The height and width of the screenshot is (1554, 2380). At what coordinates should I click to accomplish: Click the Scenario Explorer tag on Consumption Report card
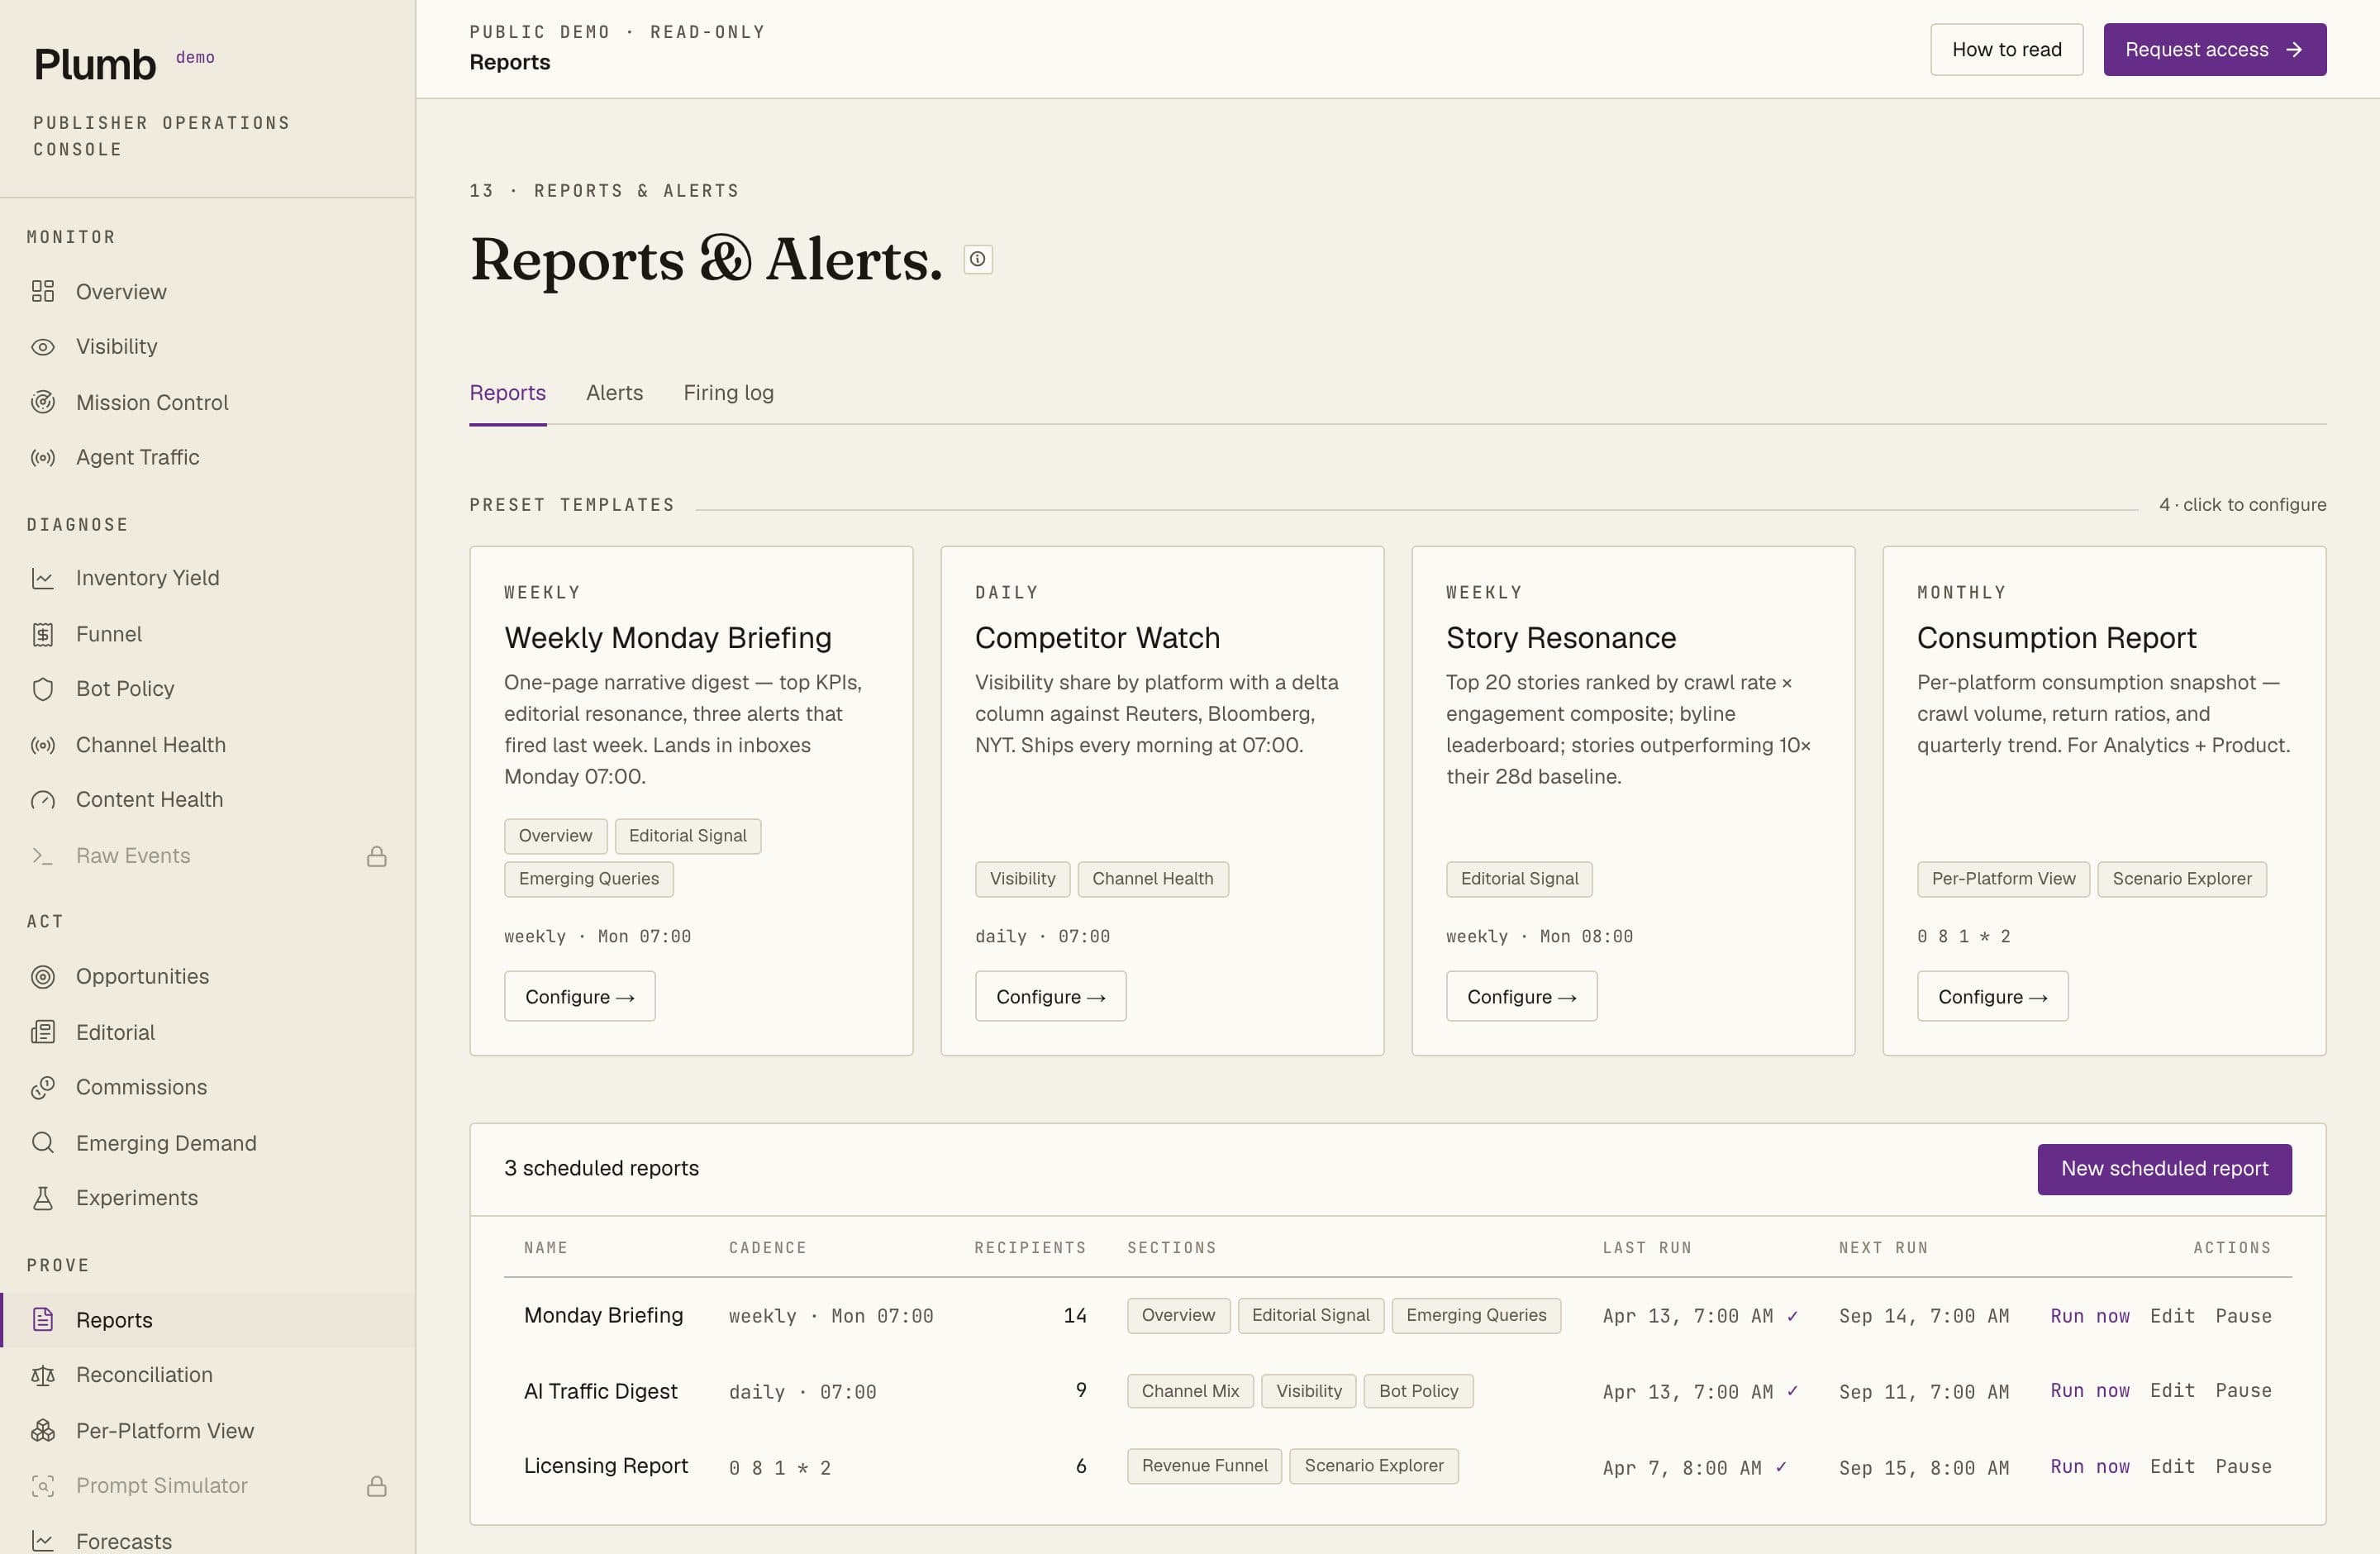coord(2182,879)
